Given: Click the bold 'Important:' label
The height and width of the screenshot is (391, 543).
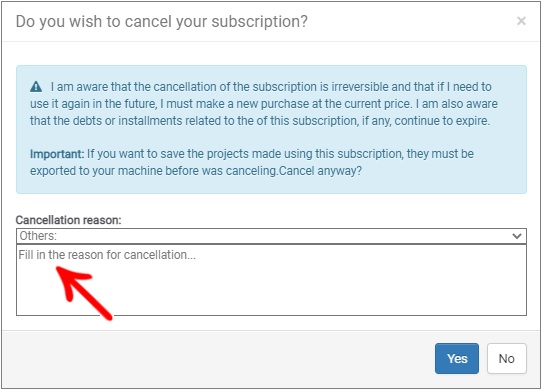Looking at the screenshot, I should pos(57,154).
